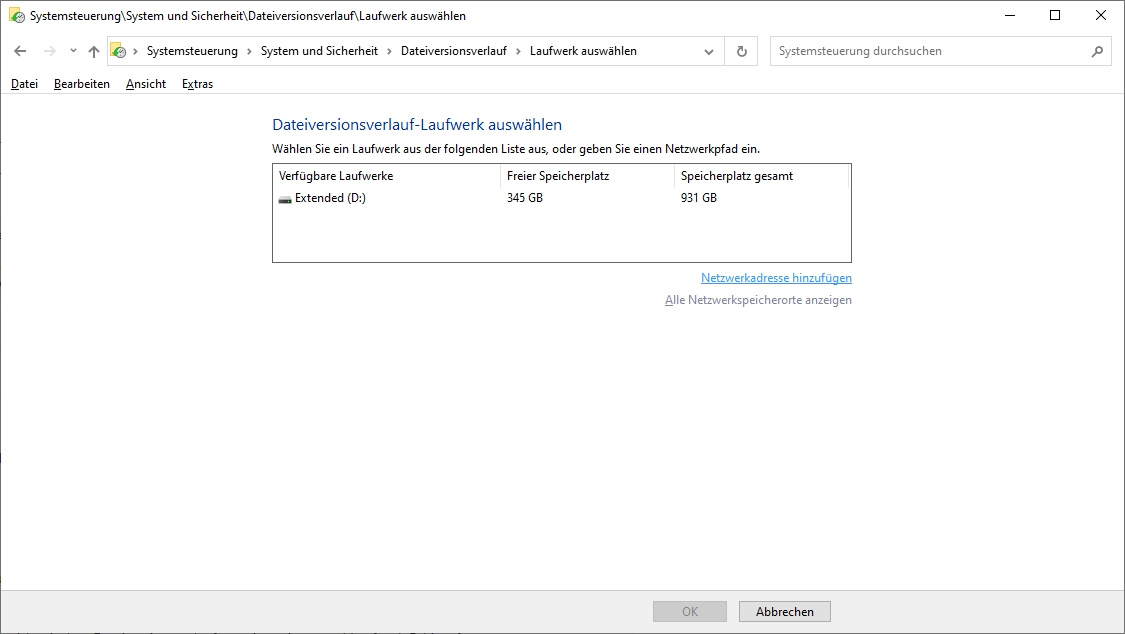Click the title bar window icon
Viewport: 1125px width, 634px height.
[17, 16]
